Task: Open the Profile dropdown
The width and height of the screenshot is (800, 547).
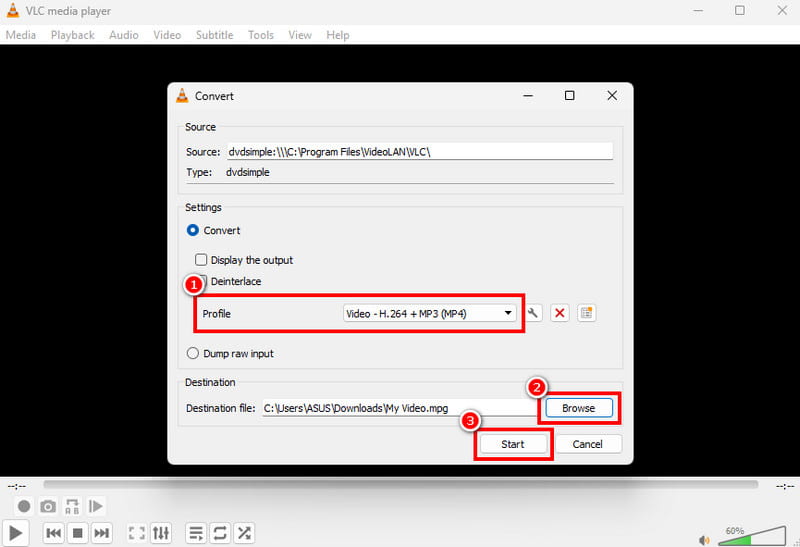Action: pos(430,313)
